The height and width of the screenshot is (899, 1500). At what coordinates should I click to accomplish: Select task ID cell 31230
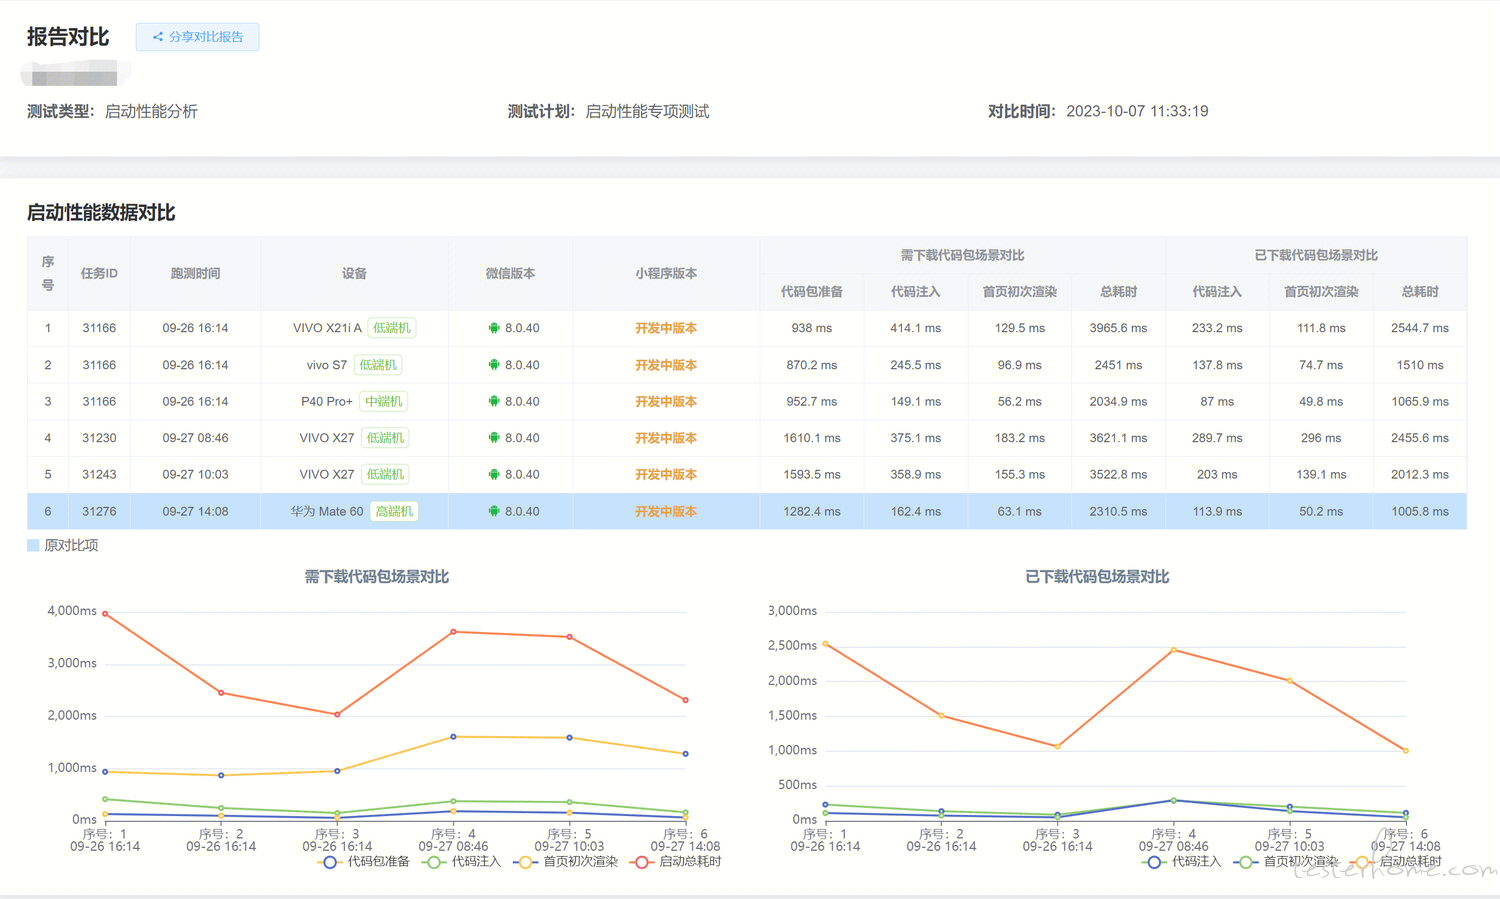[x=99, y=438]
